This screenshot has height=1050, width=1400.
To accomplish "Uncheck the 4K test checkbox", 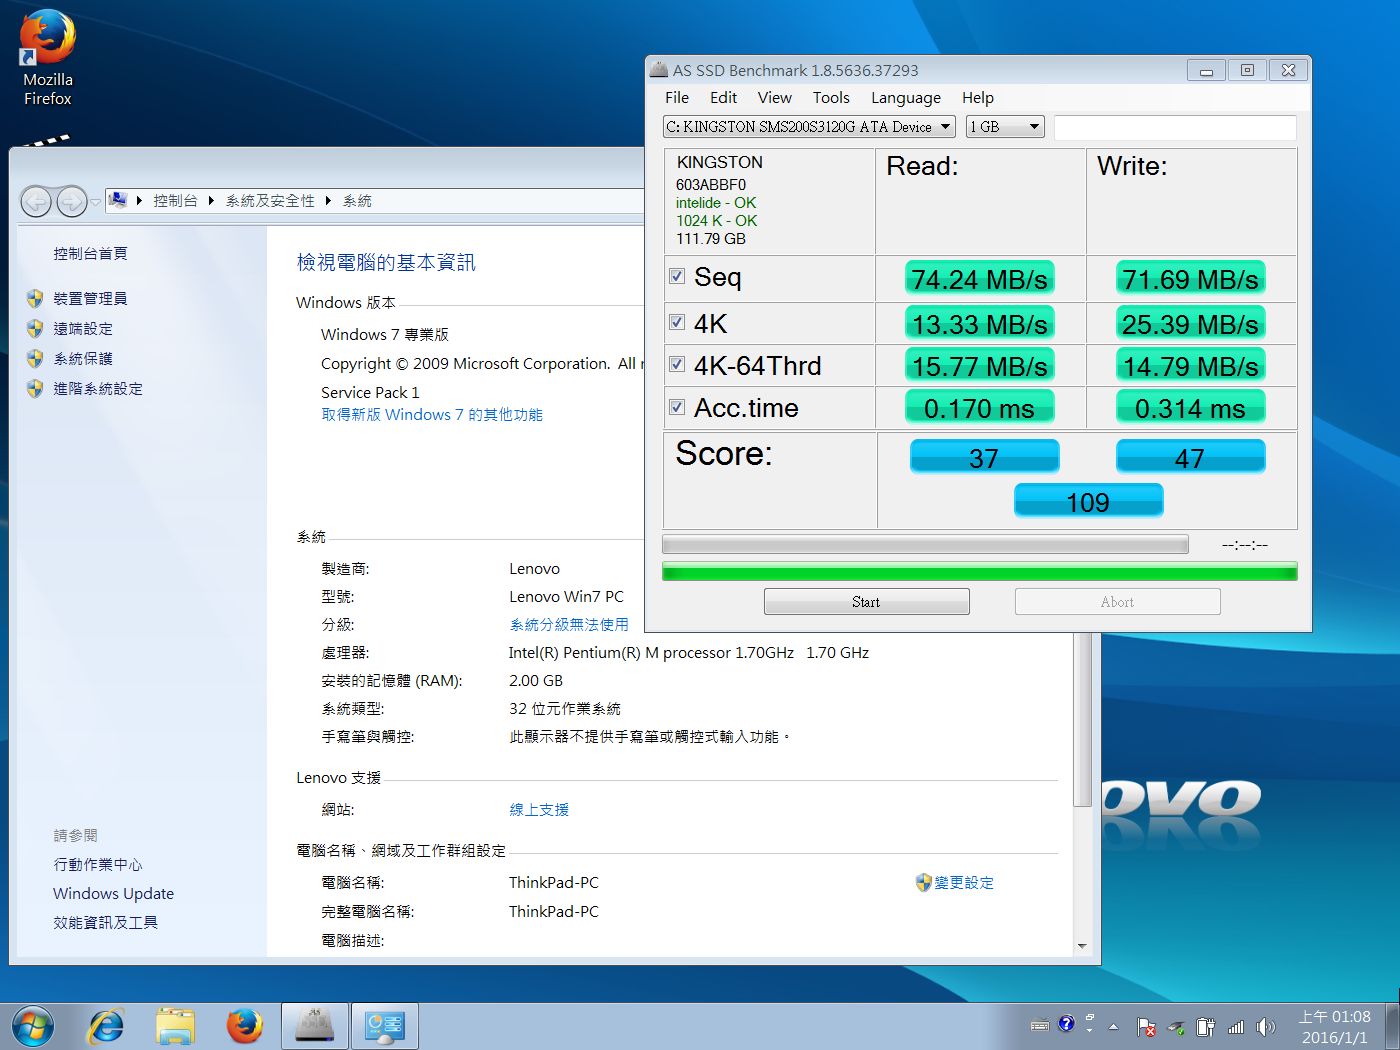I will (677, 322).
